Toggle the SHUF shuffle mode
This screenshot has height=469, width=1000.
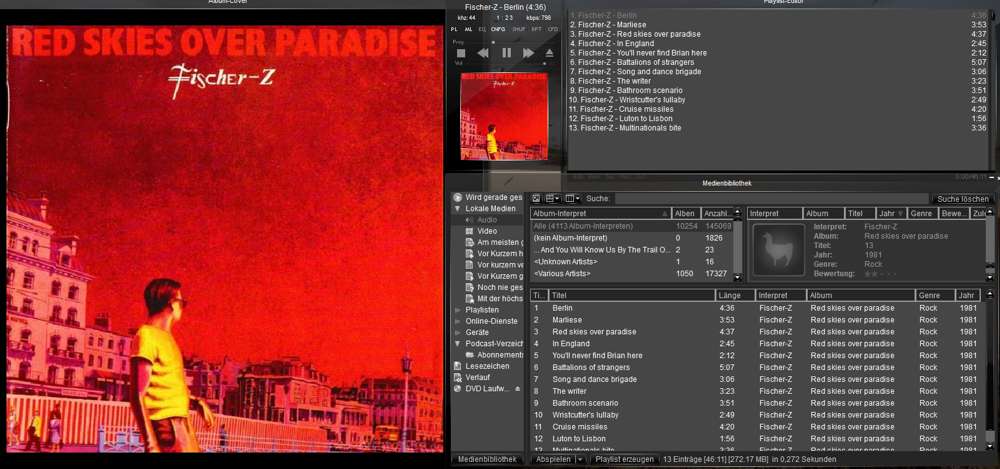(x=519, y=30)
